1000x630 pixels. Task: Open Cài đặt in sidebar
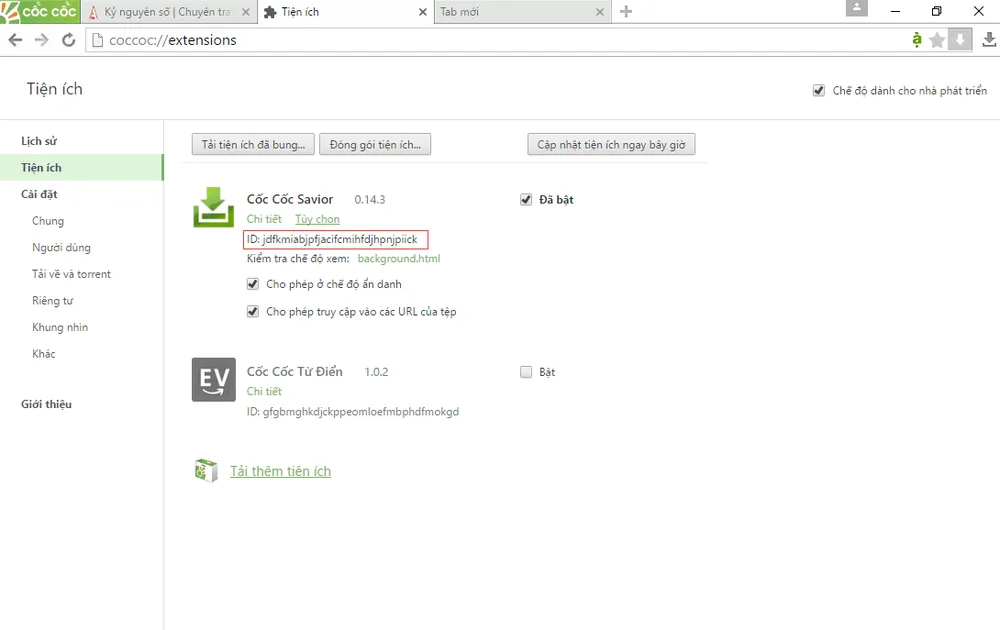click(x=39, y=194)
